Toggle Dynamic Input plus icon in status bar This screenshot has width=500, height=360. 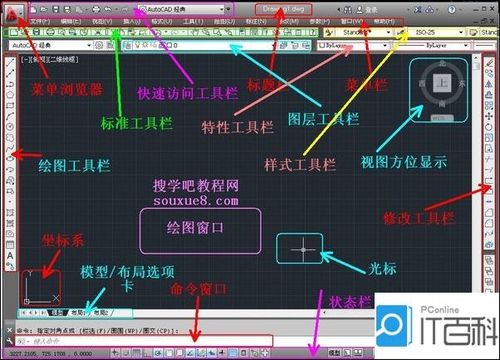click(212, 353)
